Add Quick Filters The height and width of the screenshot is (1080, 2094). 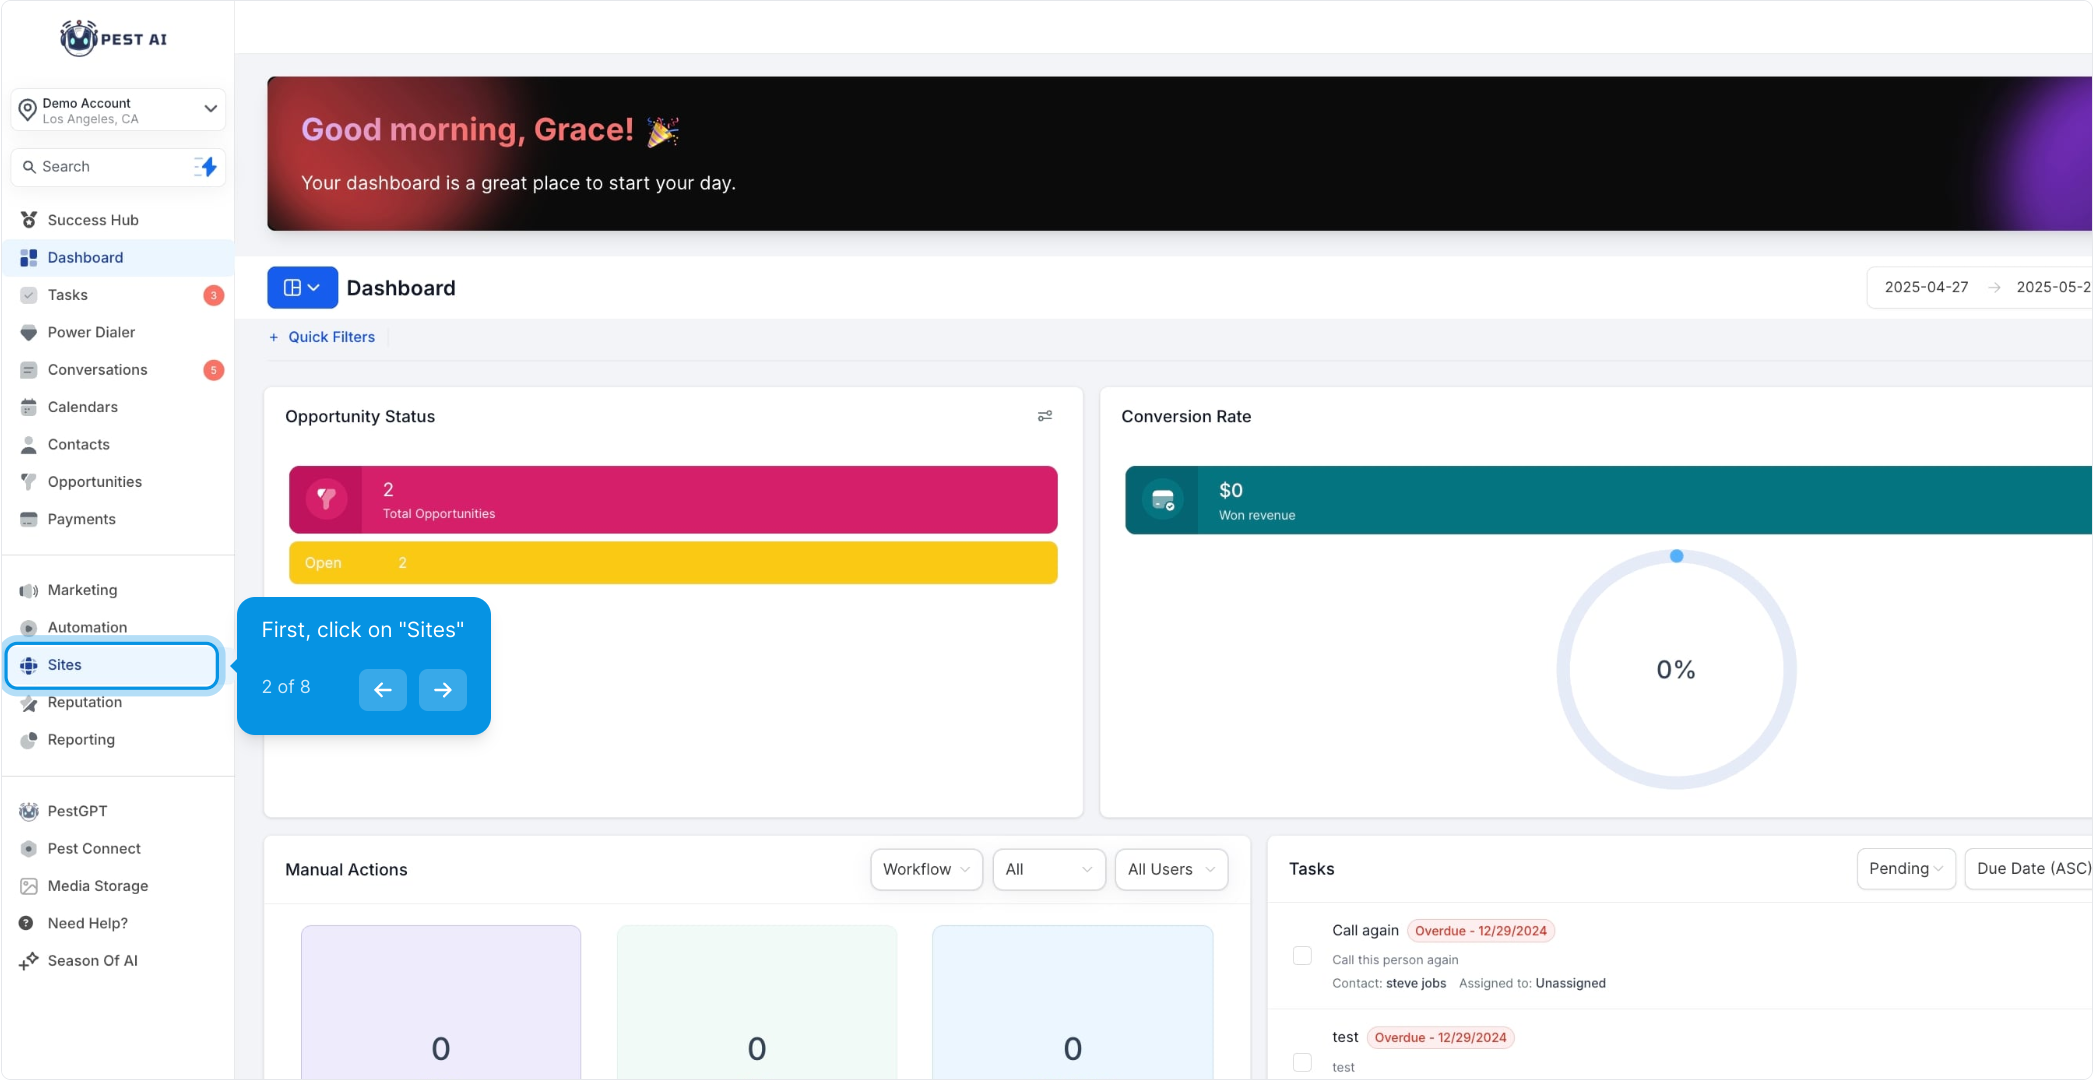(322, 337)
